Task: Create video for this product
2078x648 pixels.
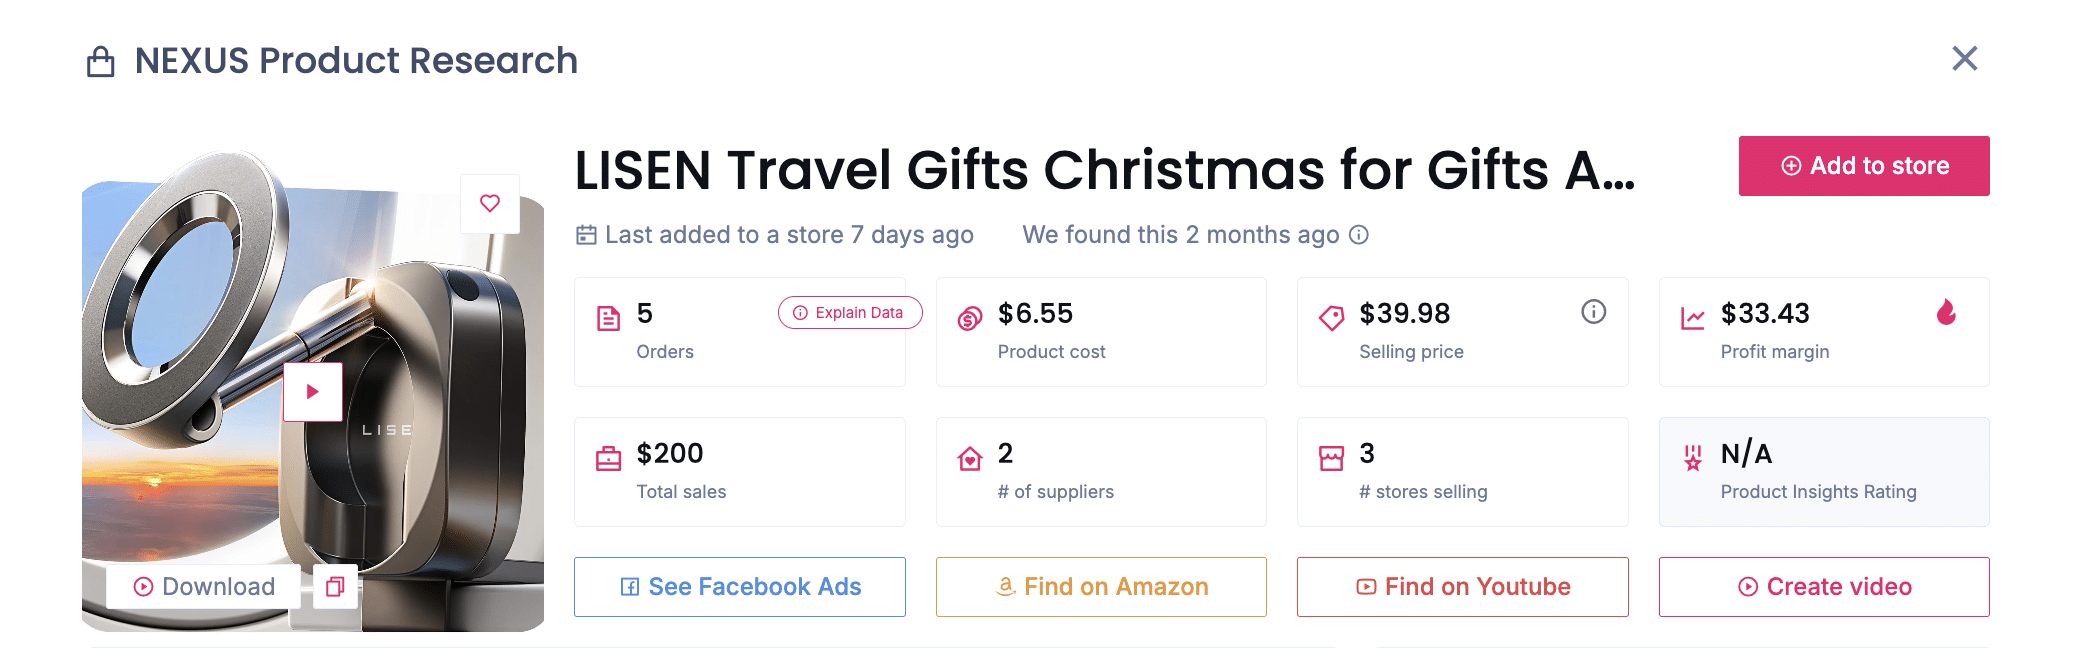Action: (x=1824, y=587)
